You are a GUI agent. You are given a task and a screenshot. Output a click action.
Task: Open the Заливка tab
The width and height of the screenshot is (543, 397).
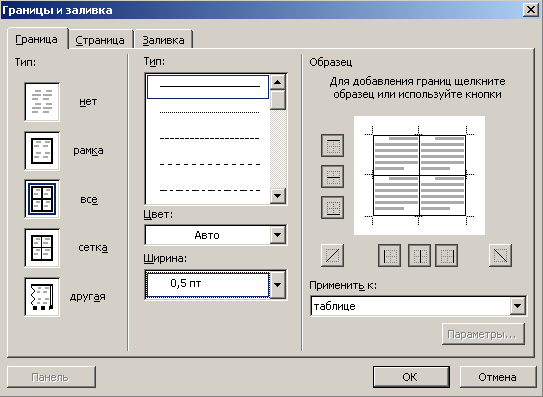163,40
